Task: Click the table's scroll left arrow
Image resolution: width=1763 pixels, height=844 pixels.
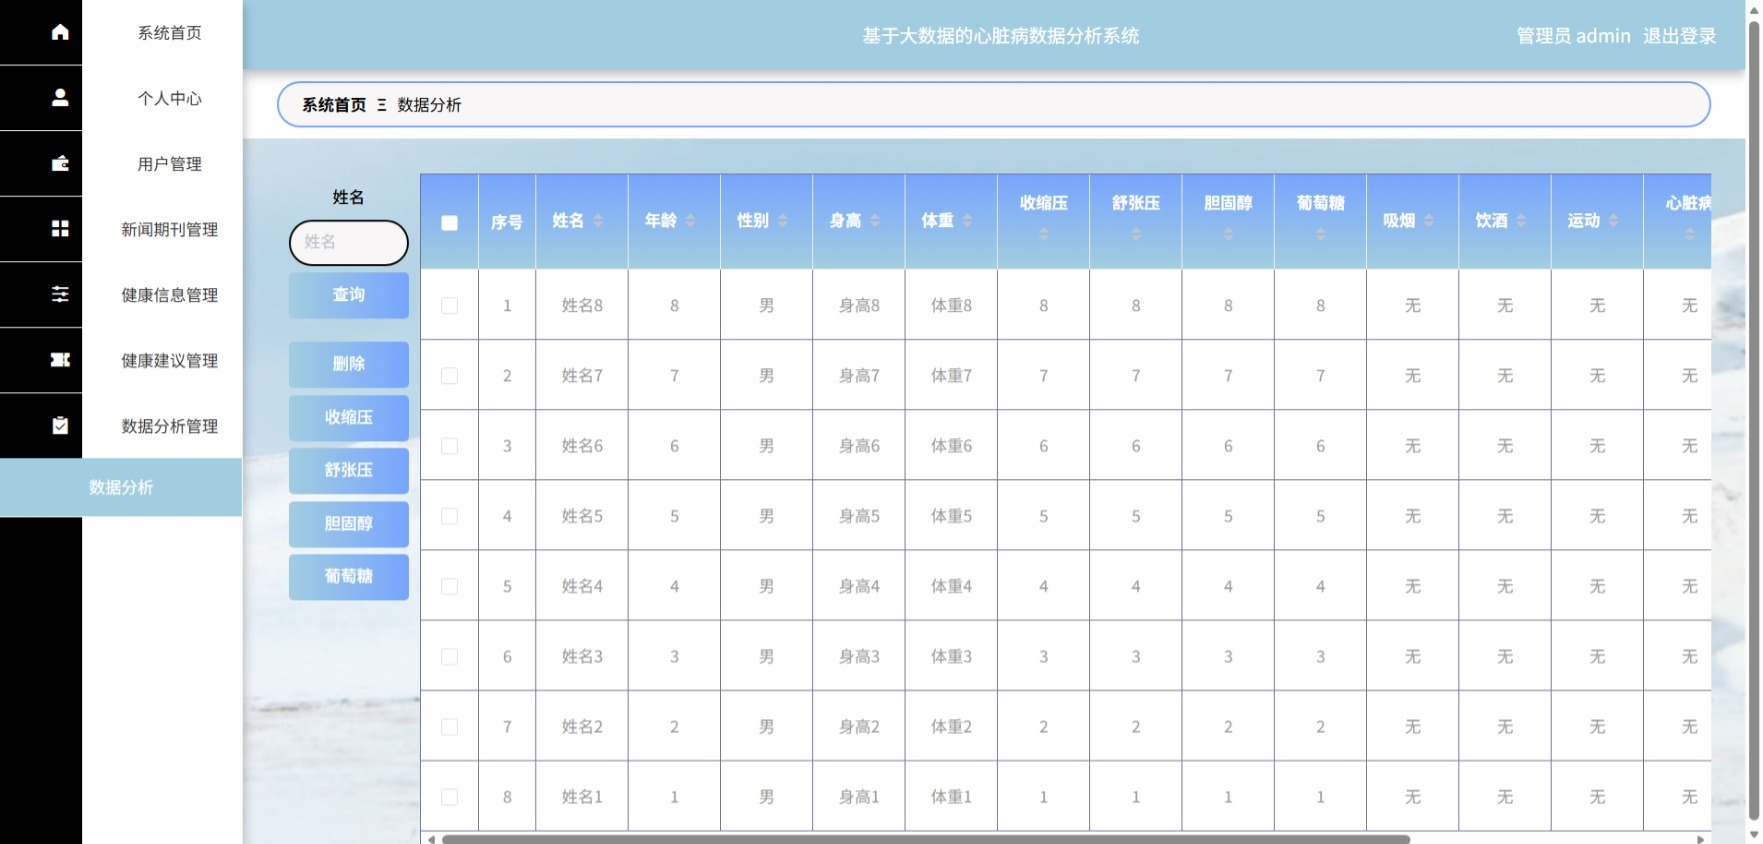Action: (x=431, y=839)
